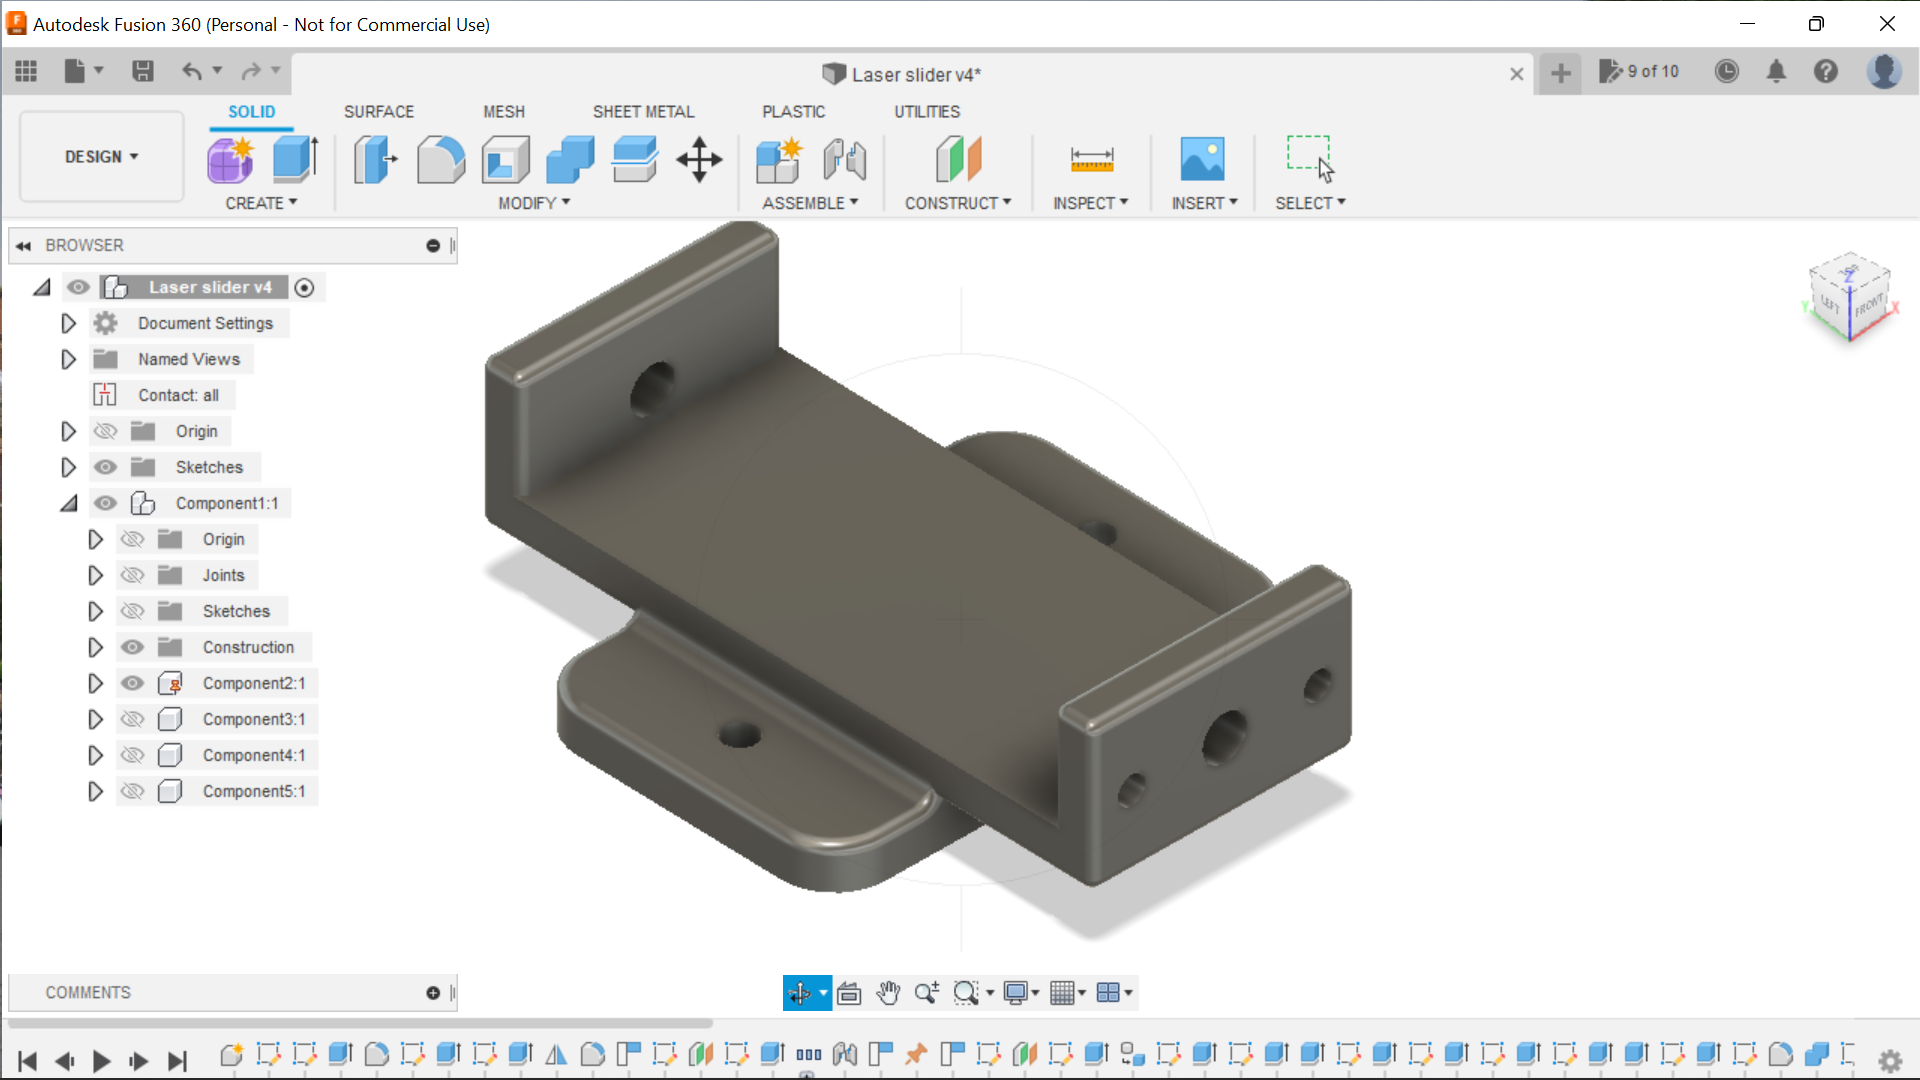
Task: Select the Offset Plane construct icon
Action: pyautogui.click(x=958, y=160)
